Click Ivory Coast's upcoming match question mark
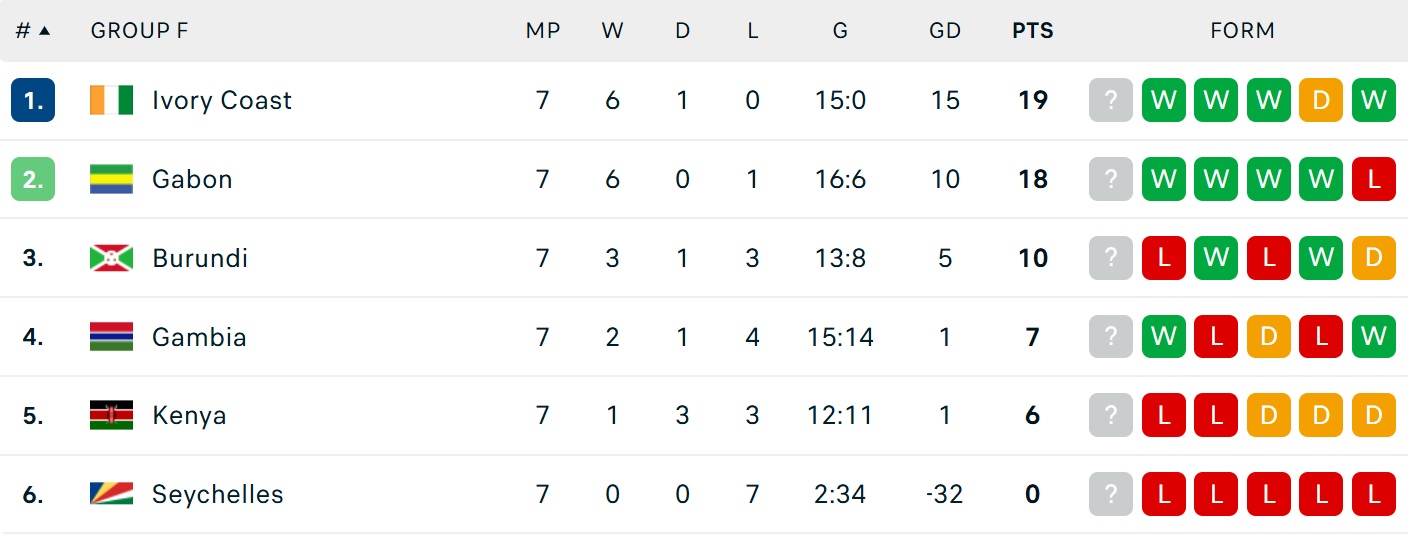 point(1110,100)
